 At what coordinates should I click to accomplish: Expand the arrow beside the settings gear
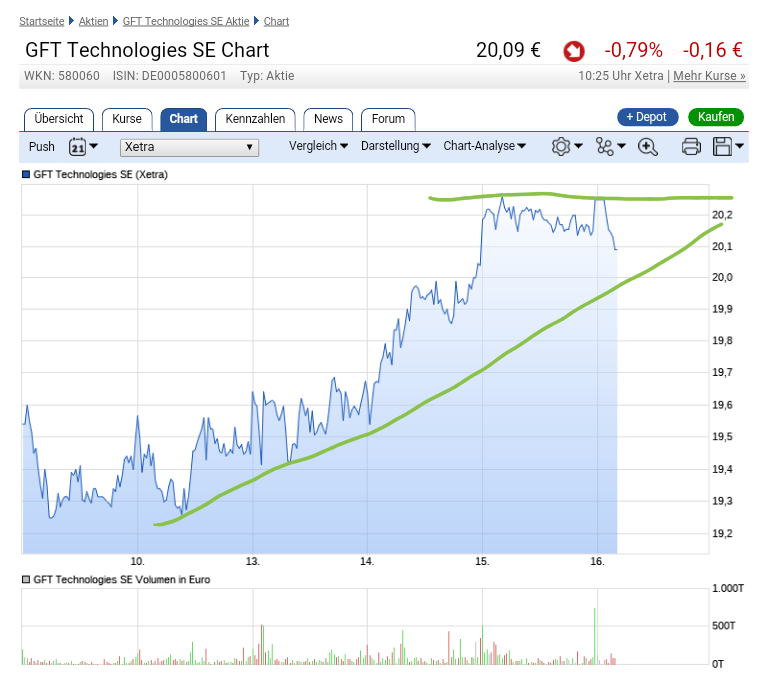click(x=578, y=146)
